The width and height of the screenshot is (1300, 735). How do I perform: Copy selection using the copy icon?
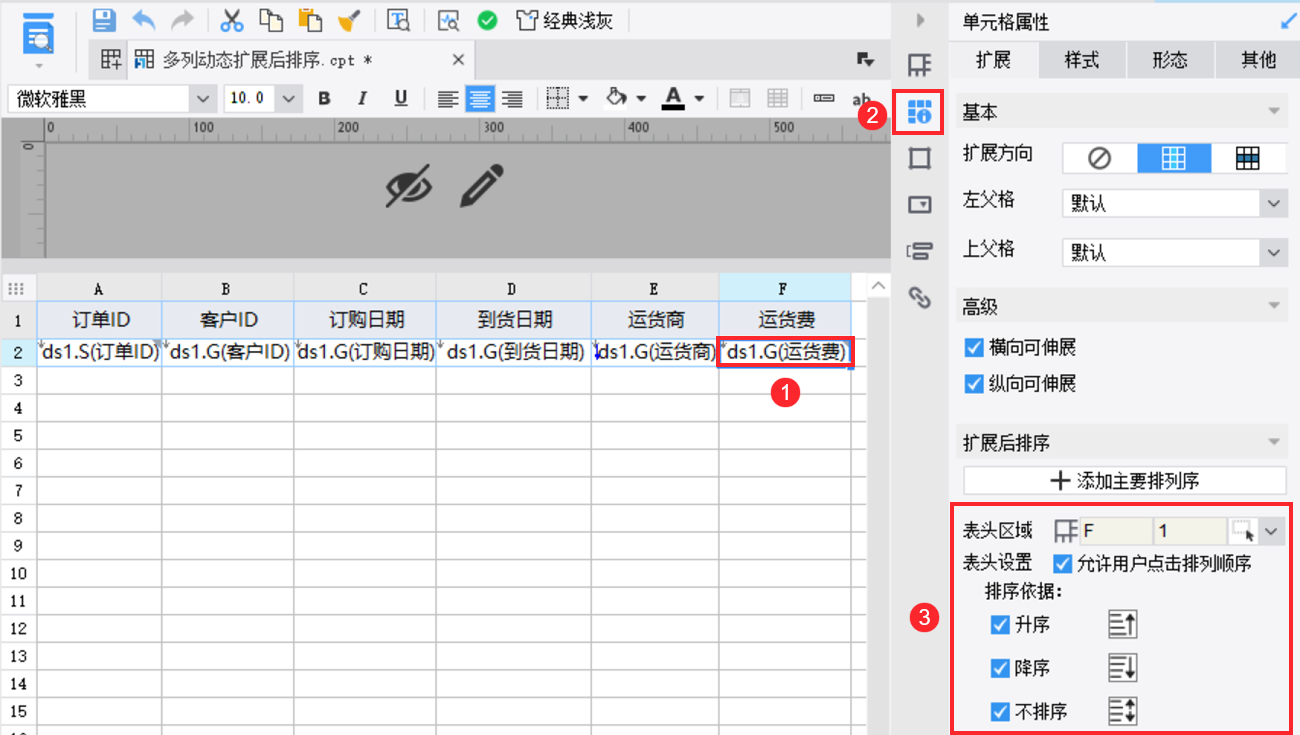coord(271,20)
